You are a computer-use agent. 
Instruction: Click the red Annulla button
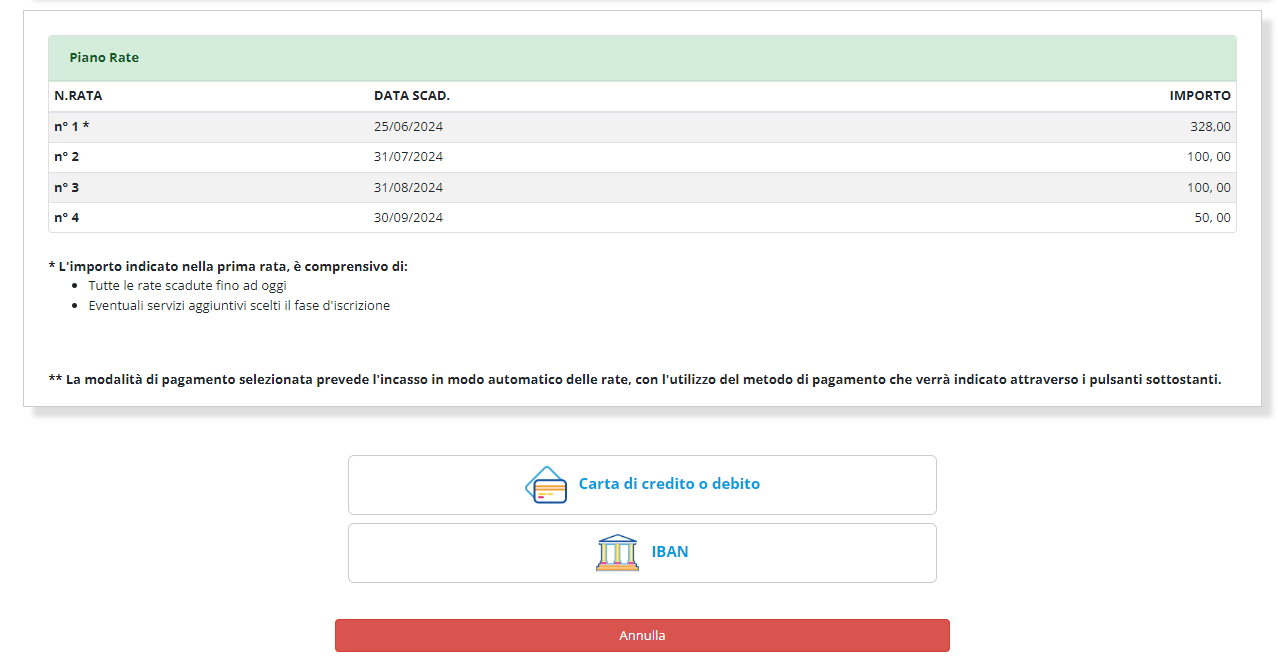coord(641,634)
